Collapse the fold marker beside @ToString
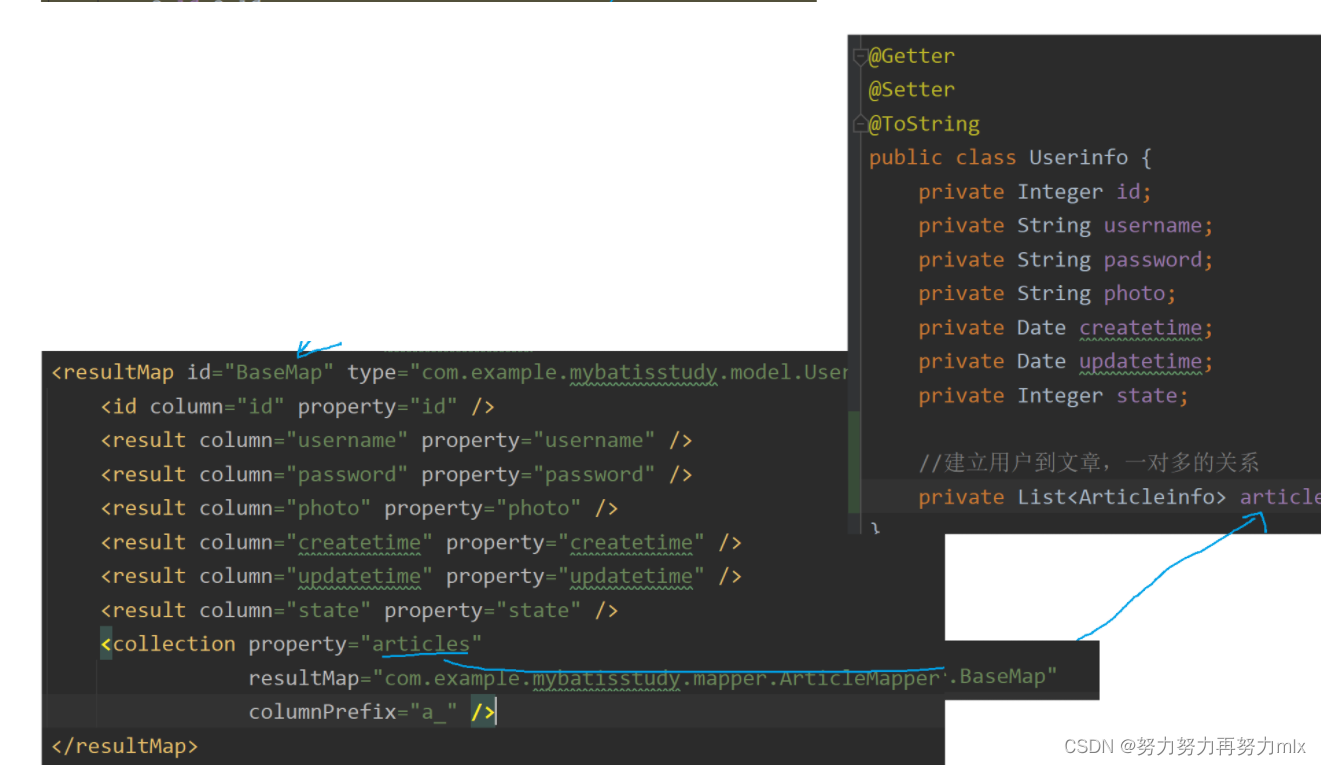The image size is (1321, 765). (x=860, y=124)
